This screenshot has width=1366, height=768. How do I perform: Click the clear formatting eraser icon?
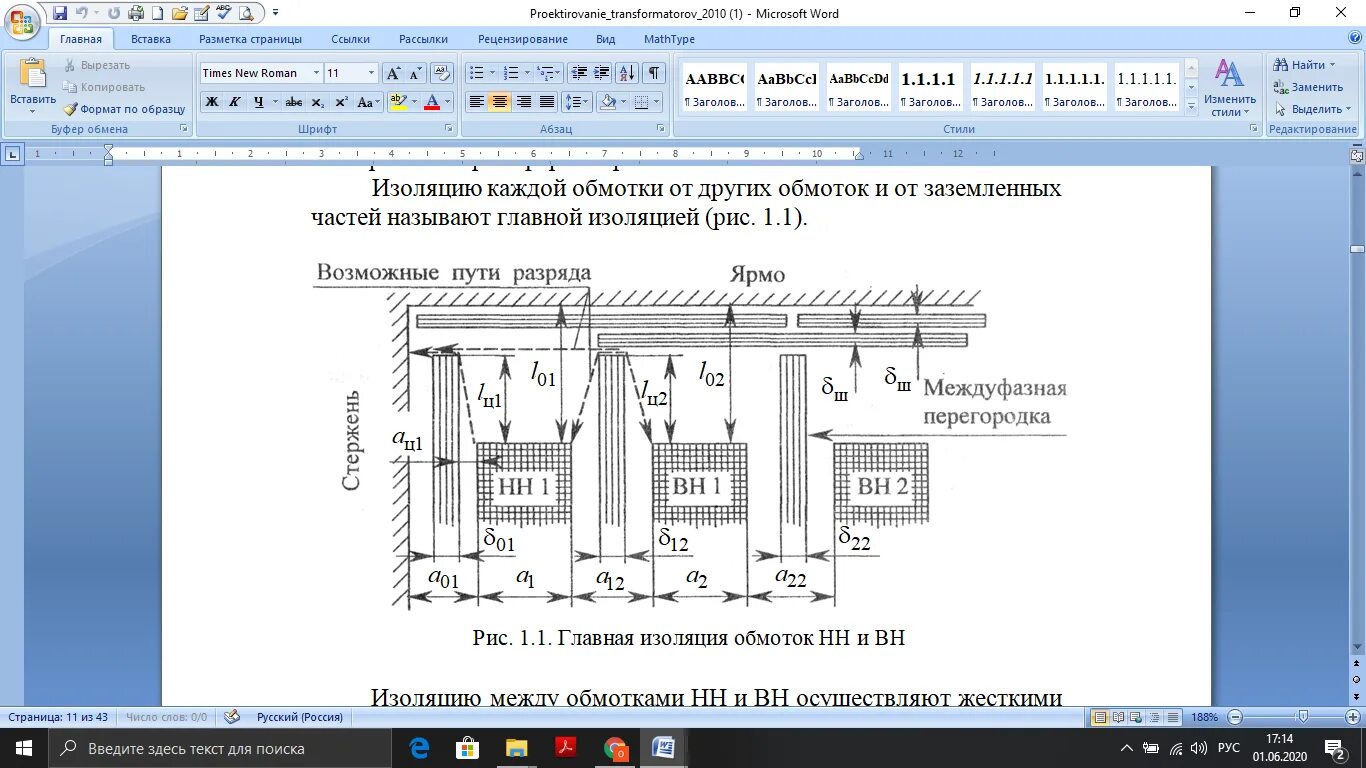[x=442, y=73]
